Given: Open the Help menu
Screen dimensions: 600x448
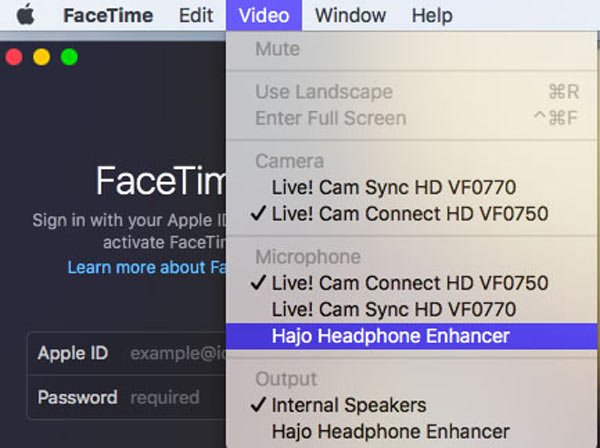Looking at the screenshot, I should (x=432, y=16).
